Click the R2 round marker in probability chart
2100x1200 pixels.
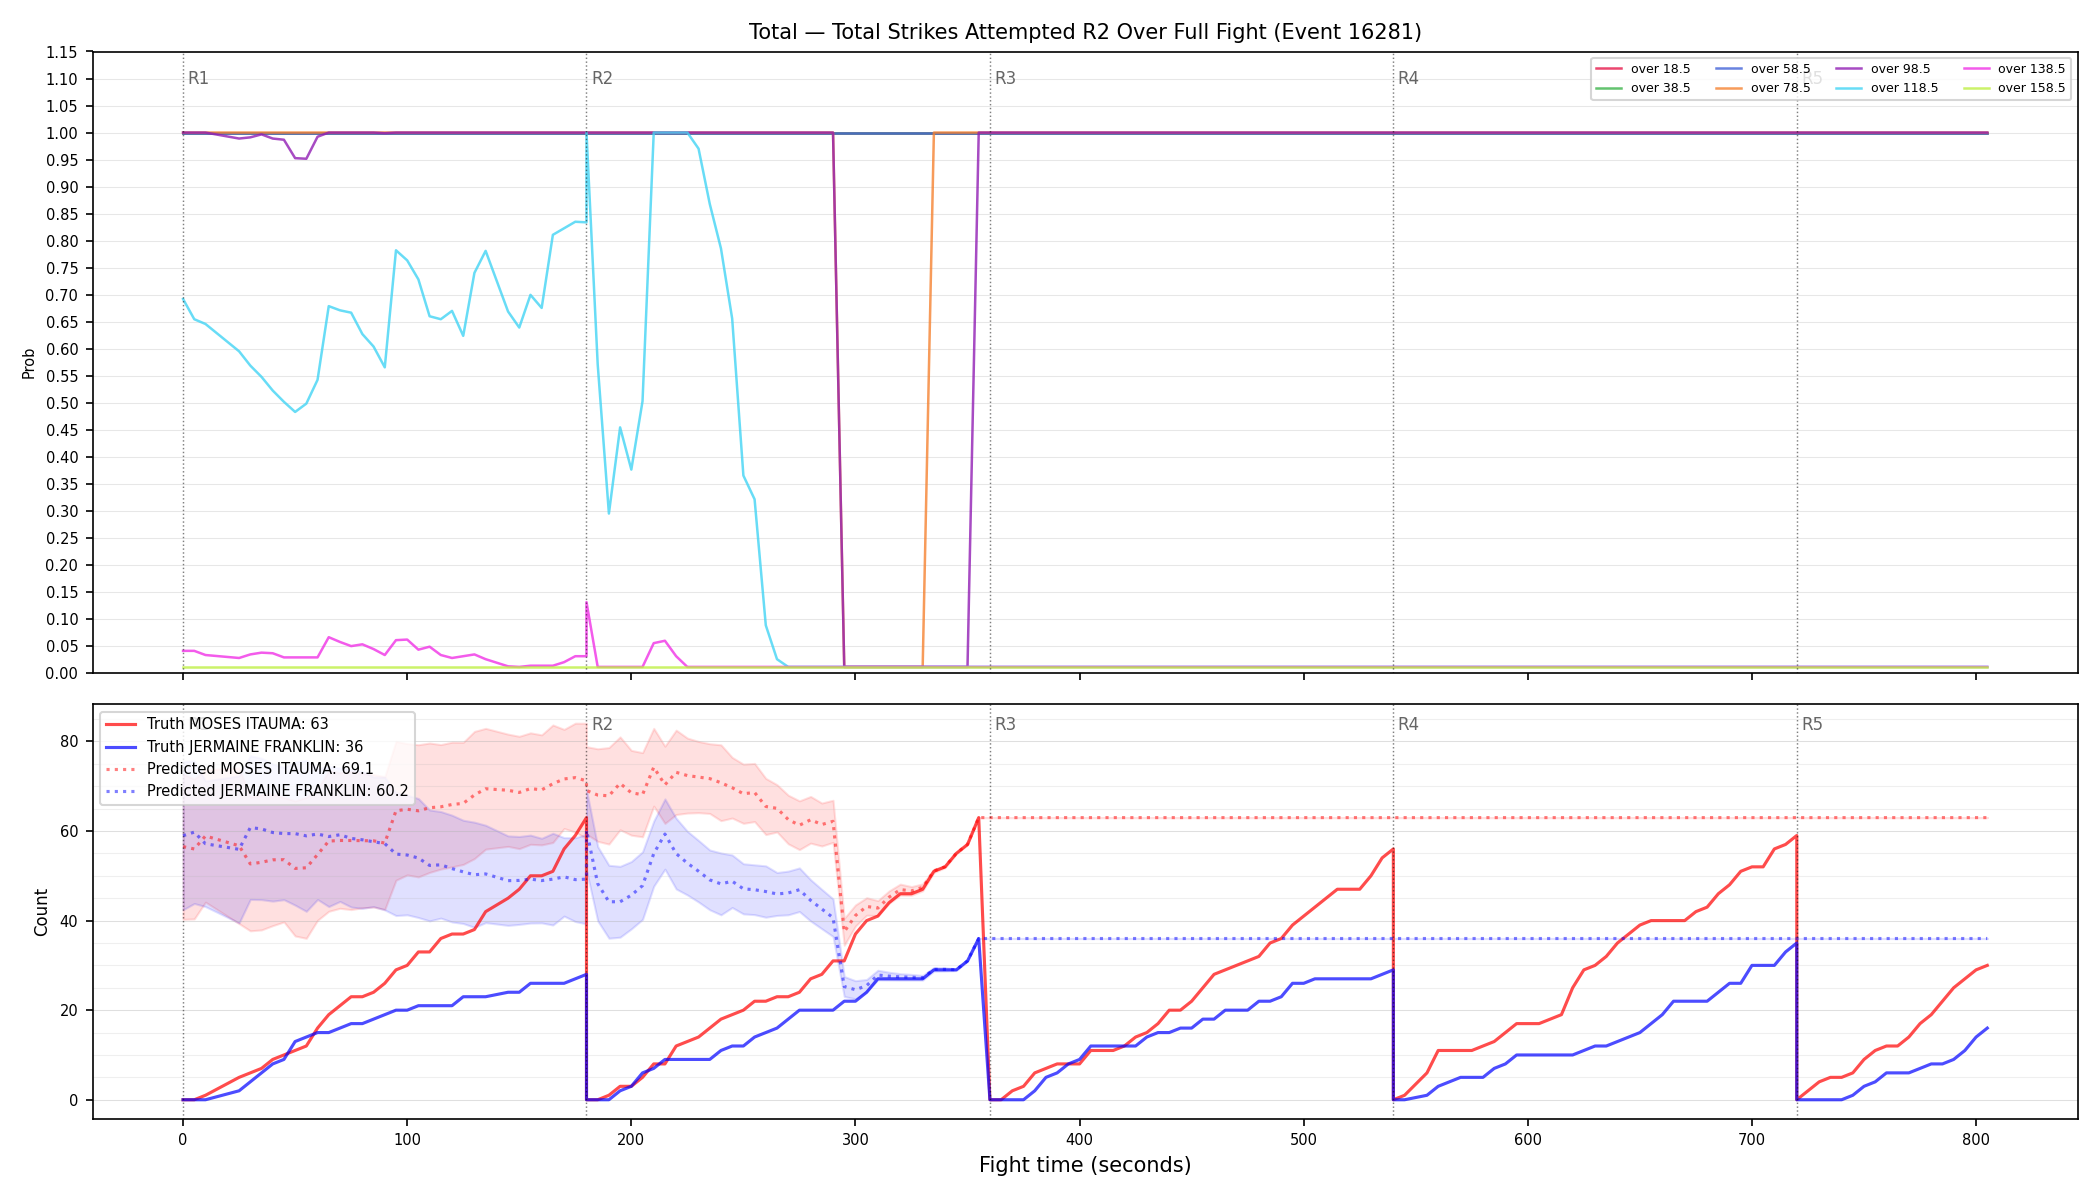pos(602,78)
